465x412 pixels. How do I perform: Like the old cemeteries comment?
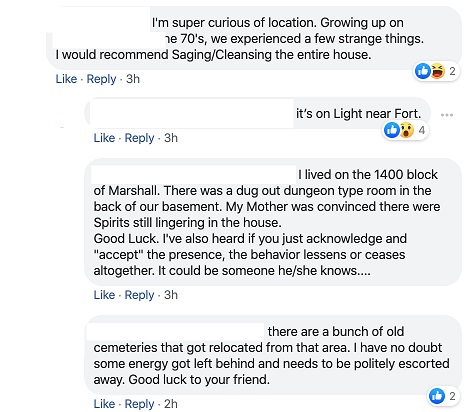(x=104, y=404)
